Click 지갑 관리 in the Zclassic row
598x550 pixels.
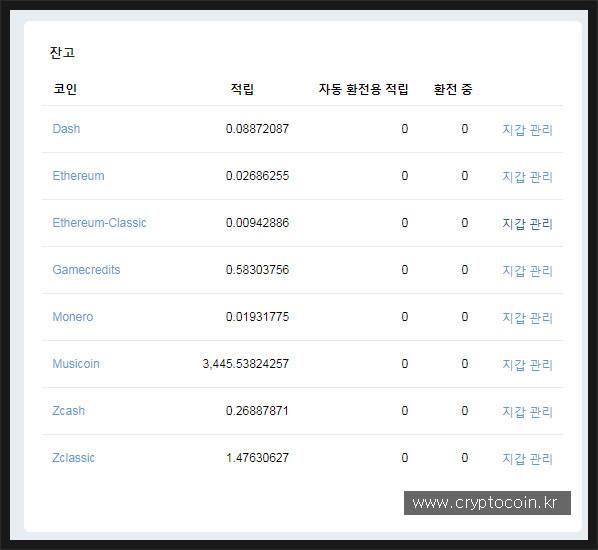coord(527,458)
